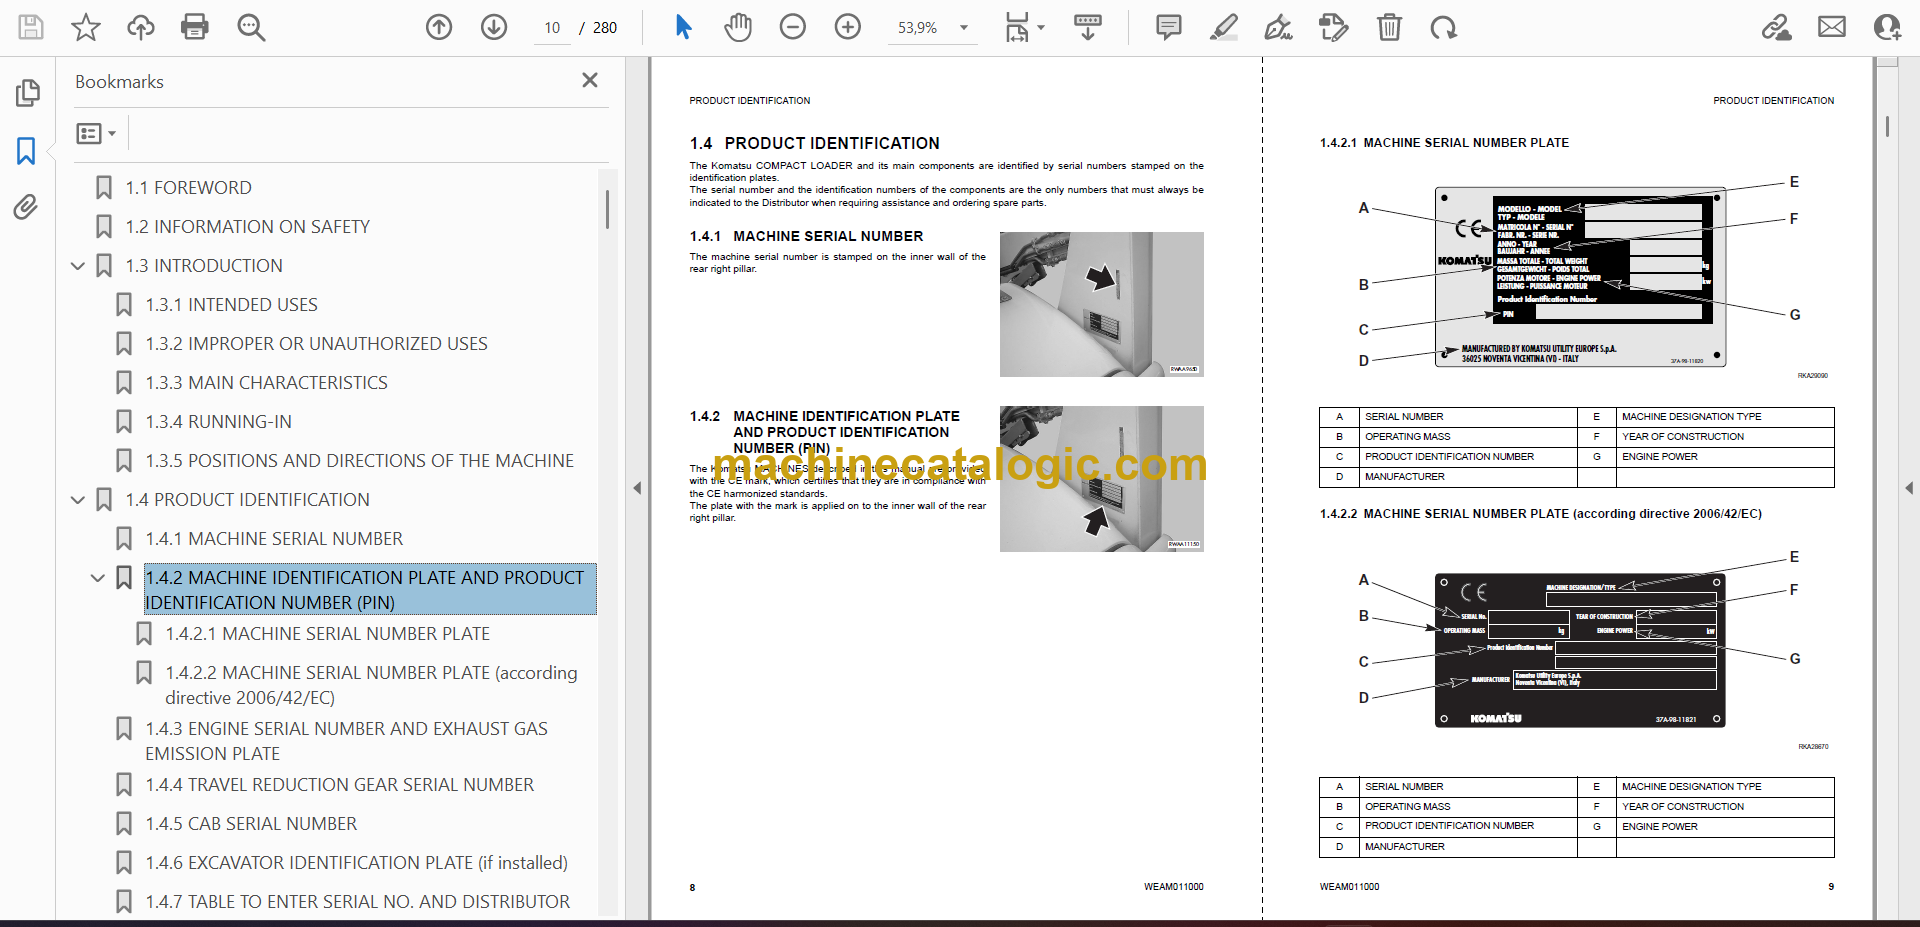
Task: Zoom out with minus icon
Action: 793,27
